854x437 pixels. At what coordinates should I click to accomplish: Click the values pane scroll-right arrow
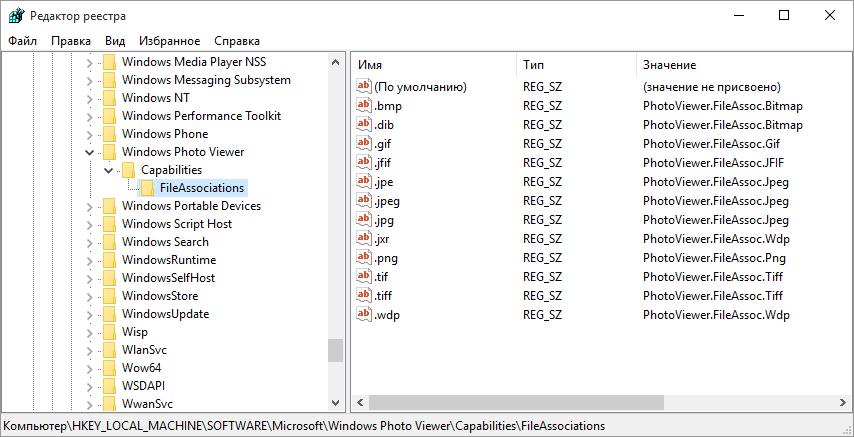842,403
